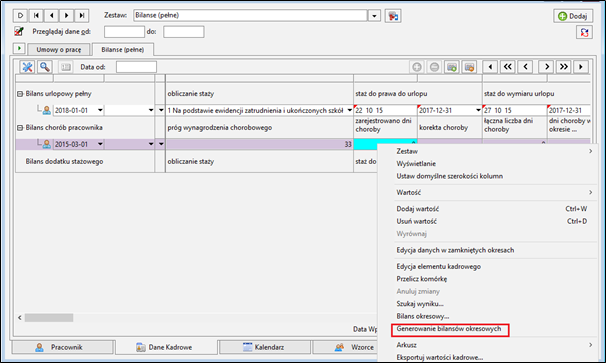Jump to last column with filled right arrow
This screenshot has width=606, height=363.
(581, 67)
